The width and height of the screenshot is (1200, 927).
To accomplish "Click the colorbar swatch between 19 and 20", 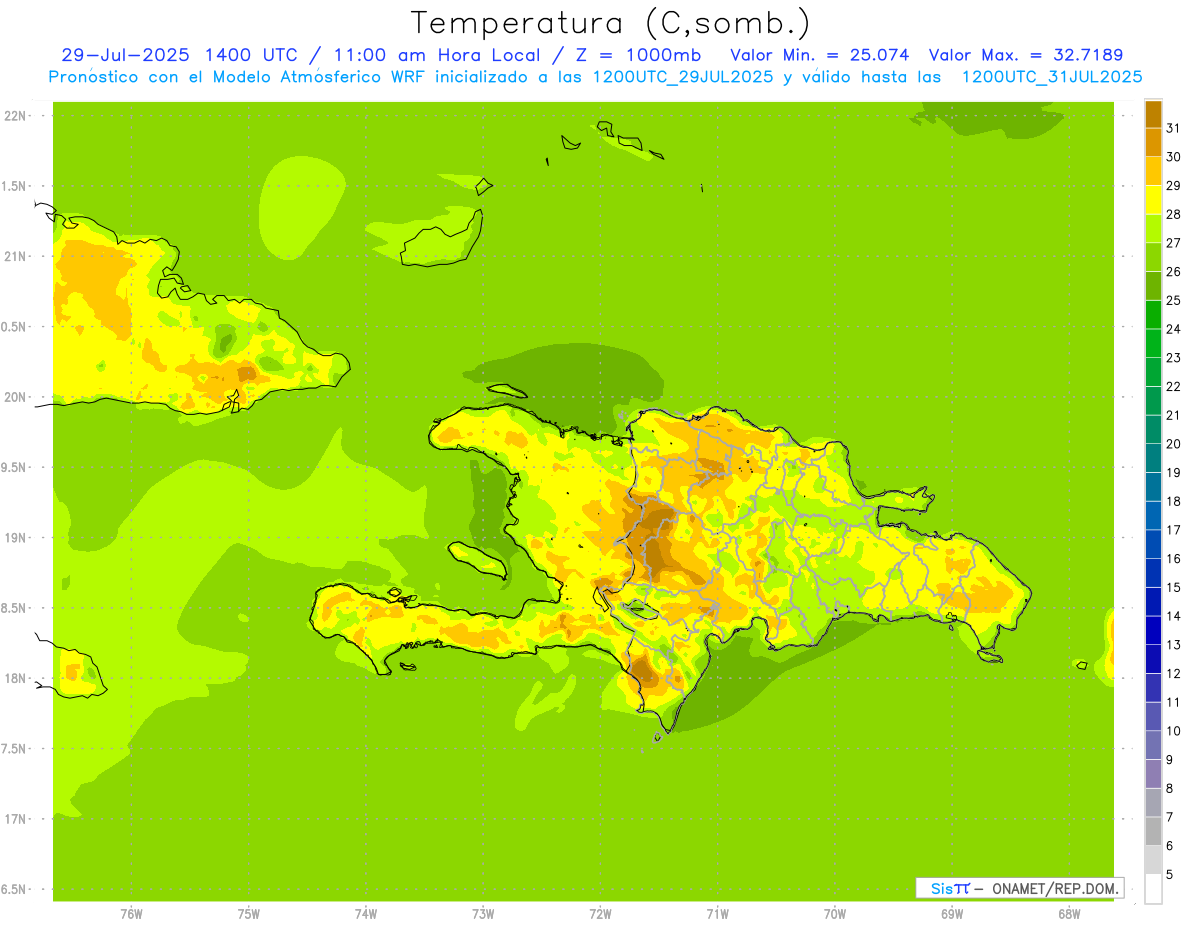I will (x=1153, y=458).
